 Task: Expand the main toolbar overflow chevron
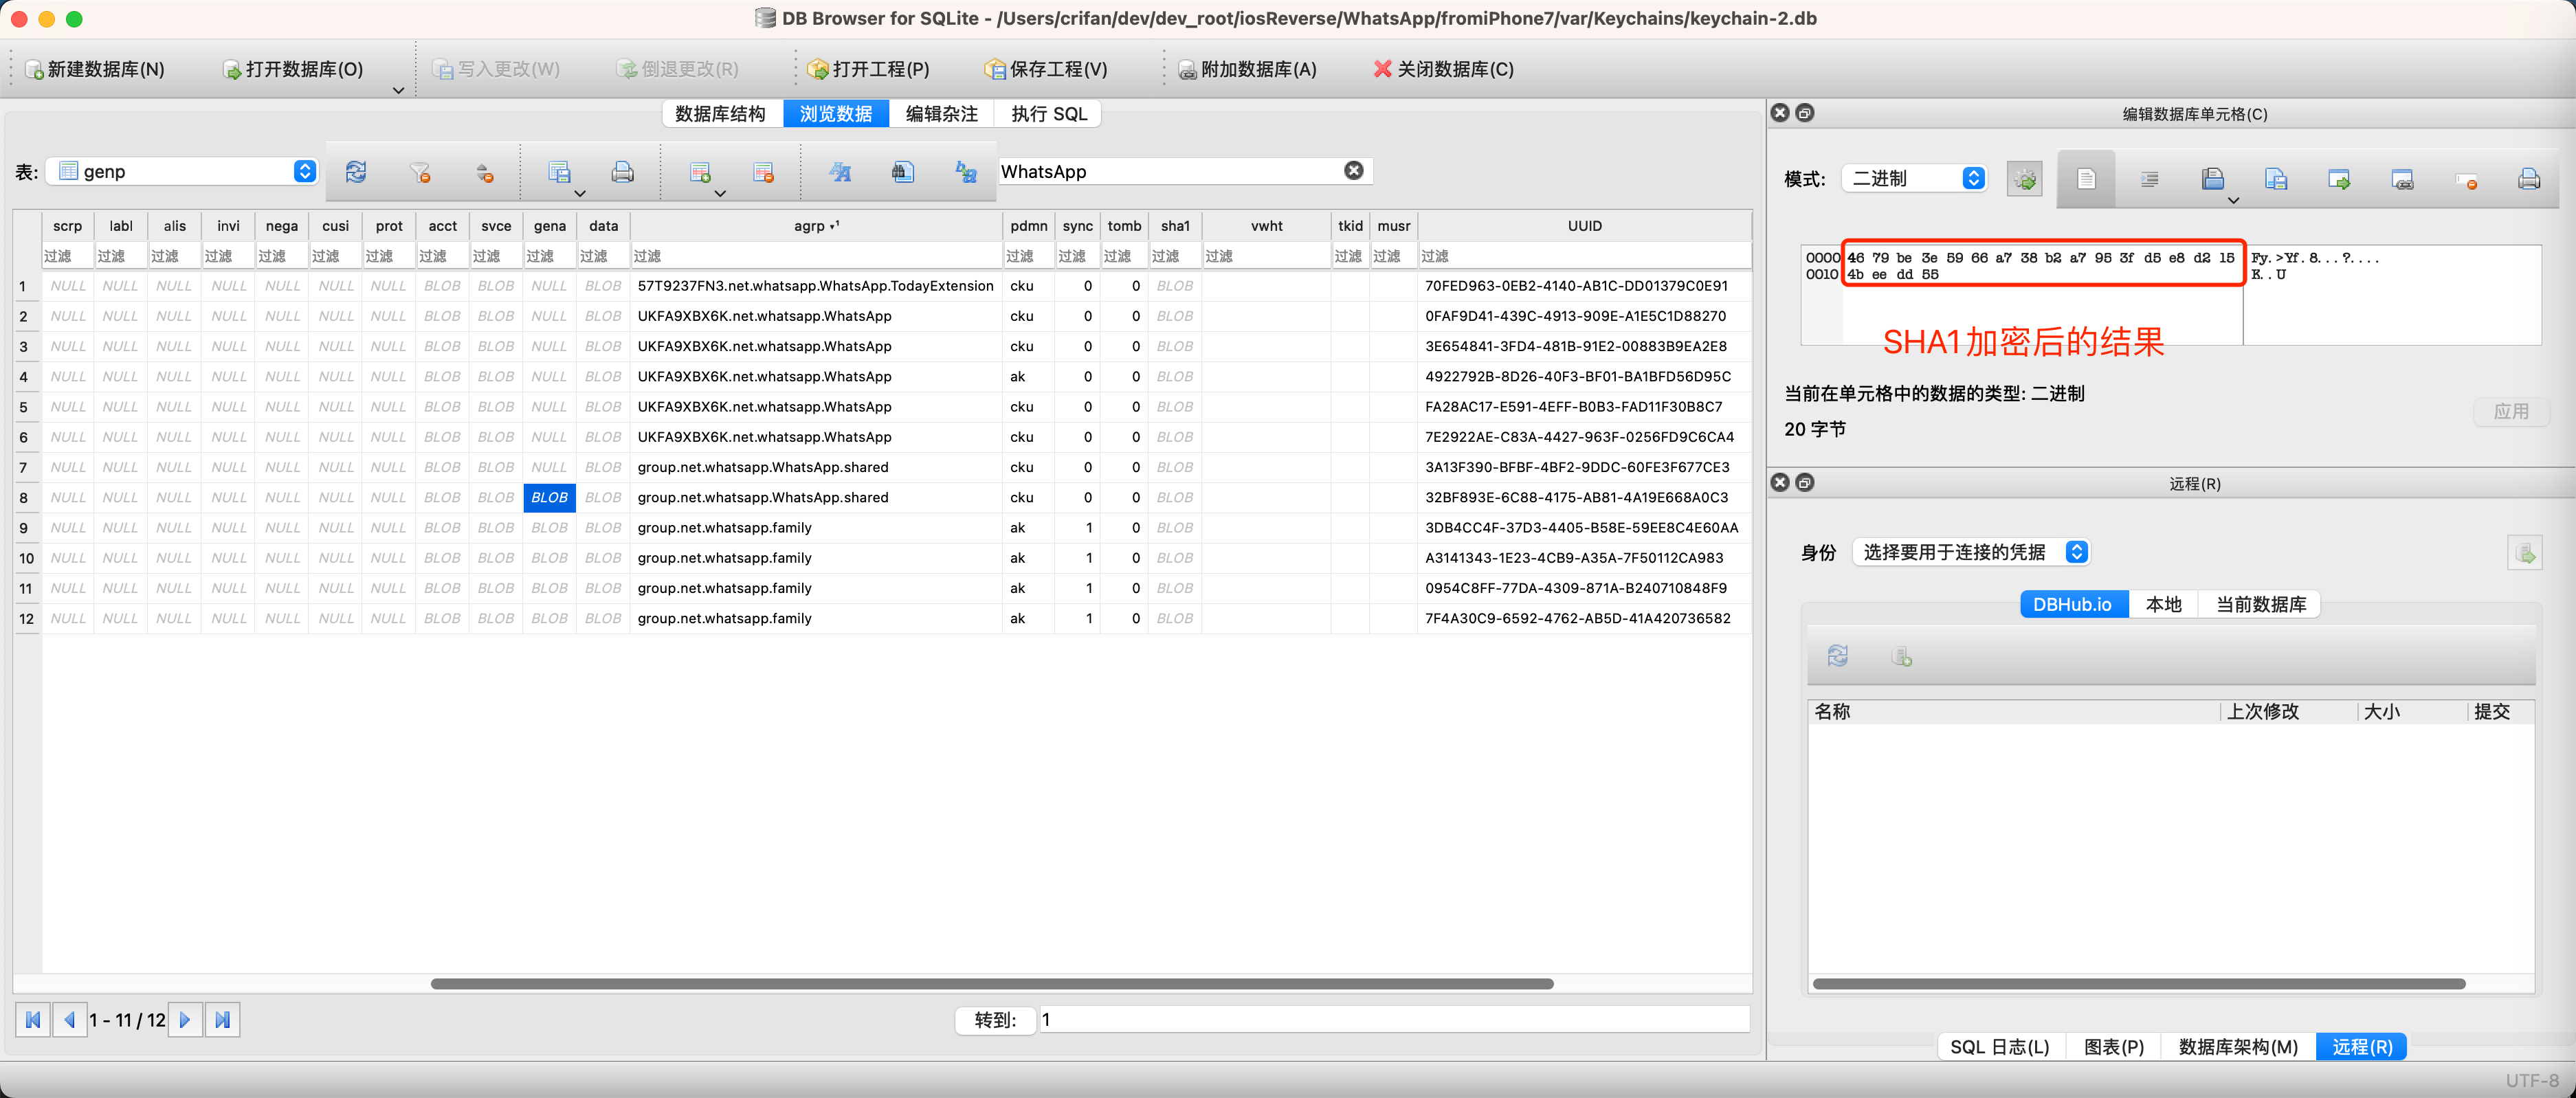click(x=398, y=90)
